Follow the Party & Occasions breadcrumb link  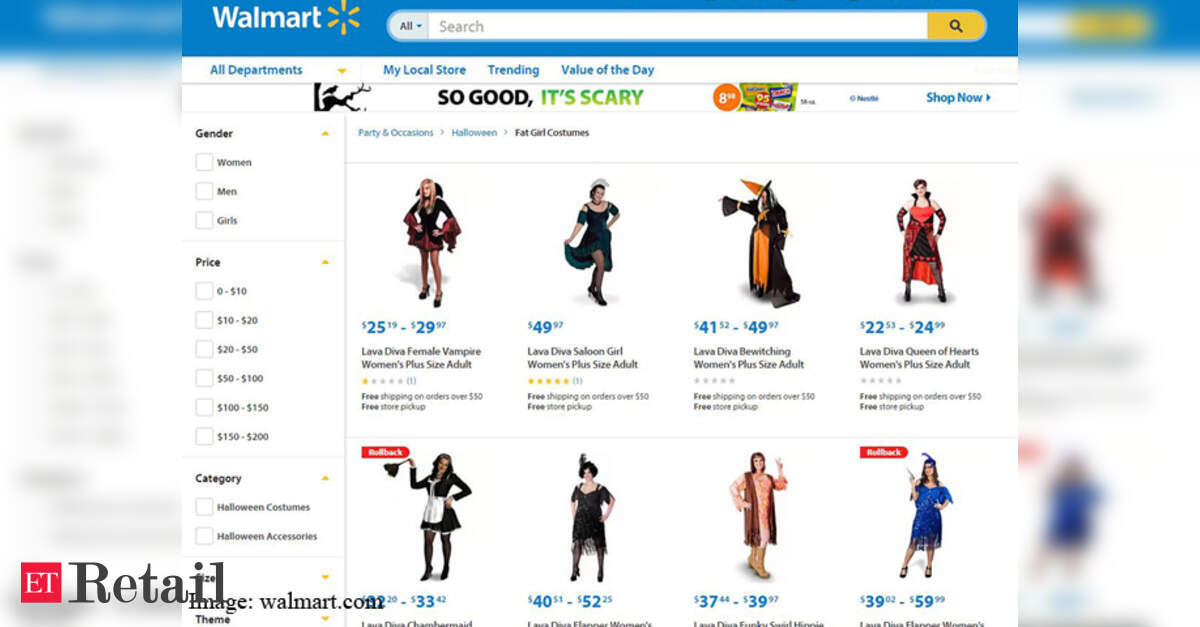tap(396, 132)
